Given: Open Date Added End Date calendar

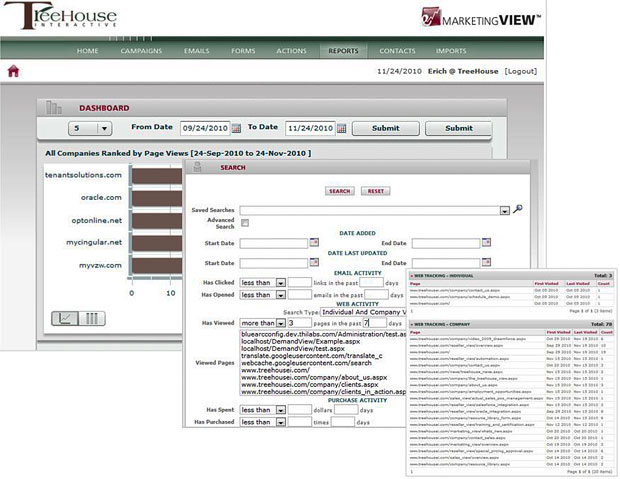Looking at the screenshot, I should tap(486, 242).
